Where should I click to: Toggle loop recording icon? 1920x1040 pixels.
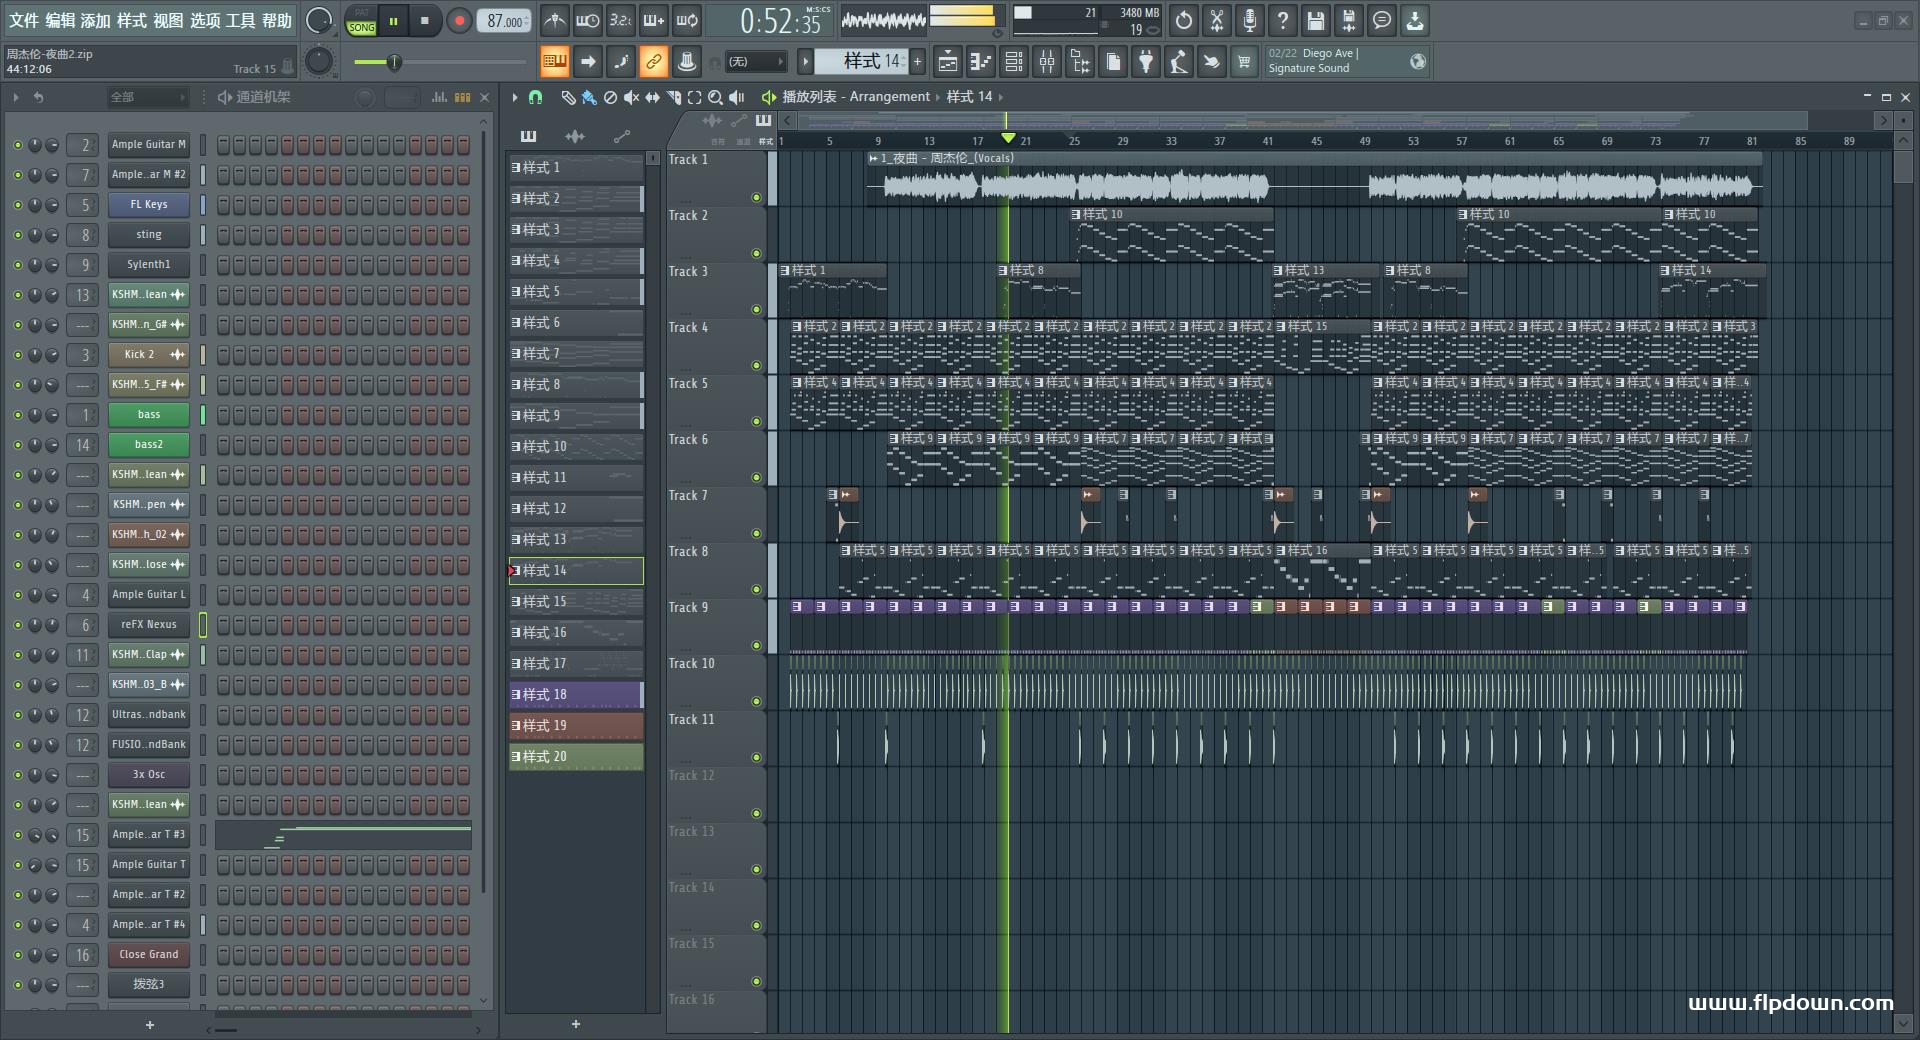[x=687, y=20]
